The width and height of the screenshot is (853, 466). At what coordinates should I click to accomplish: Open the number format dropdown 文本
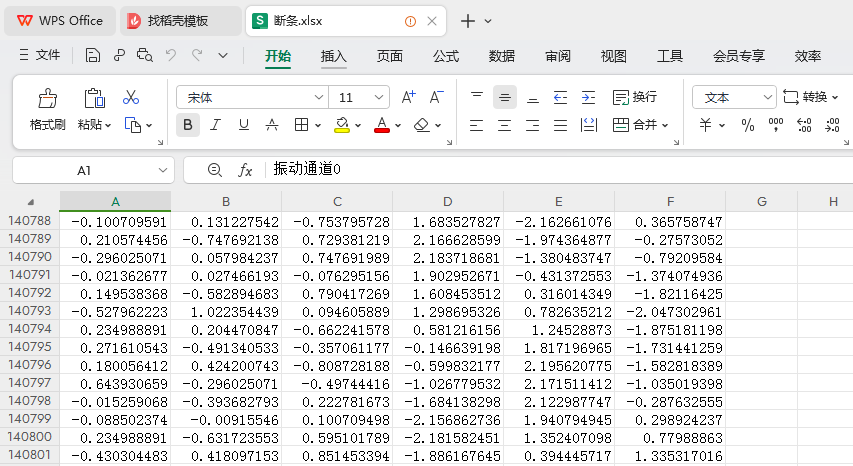click(734, 97)
